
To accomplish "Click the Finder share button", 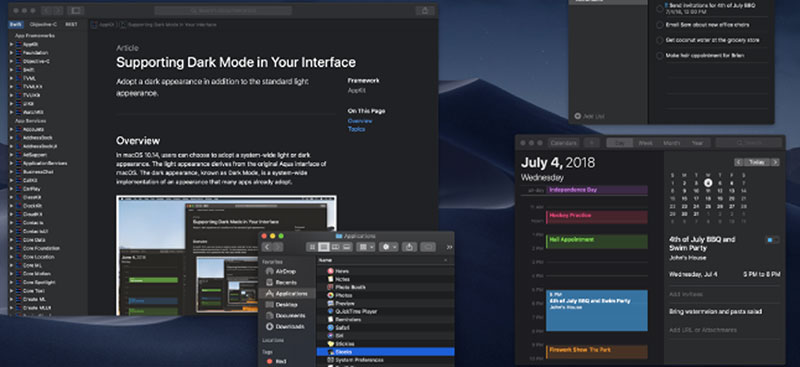I will (x=409, y=247).
